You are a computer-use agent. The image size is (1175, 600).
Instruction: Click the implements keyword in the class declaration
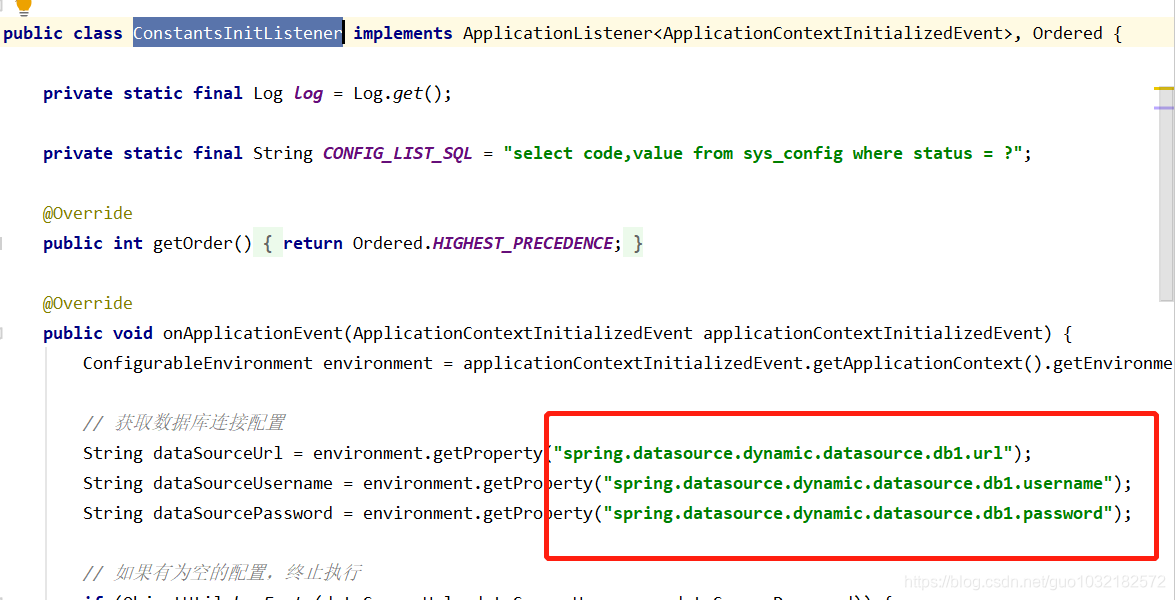[x=402, y=33]
